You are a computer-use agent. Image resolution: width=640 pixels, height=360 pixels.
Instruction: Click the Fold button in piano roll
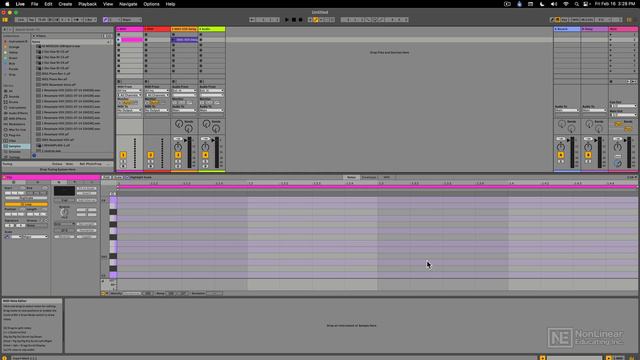(x=107, y=177)
